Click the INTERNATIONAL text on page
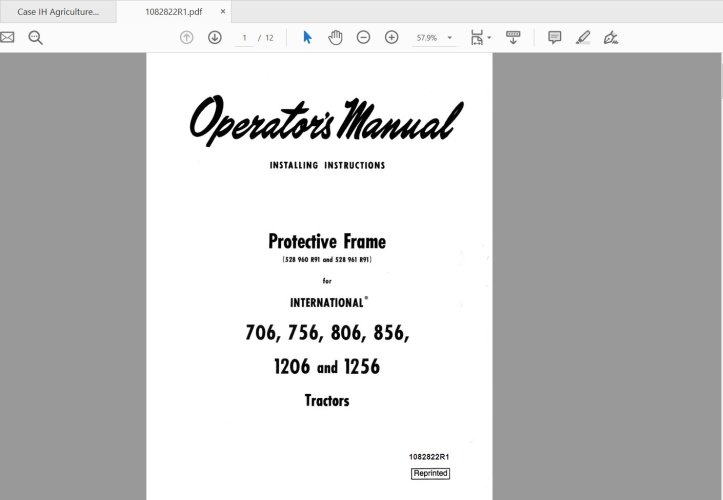The image size is (723, 500). (328, 303)
